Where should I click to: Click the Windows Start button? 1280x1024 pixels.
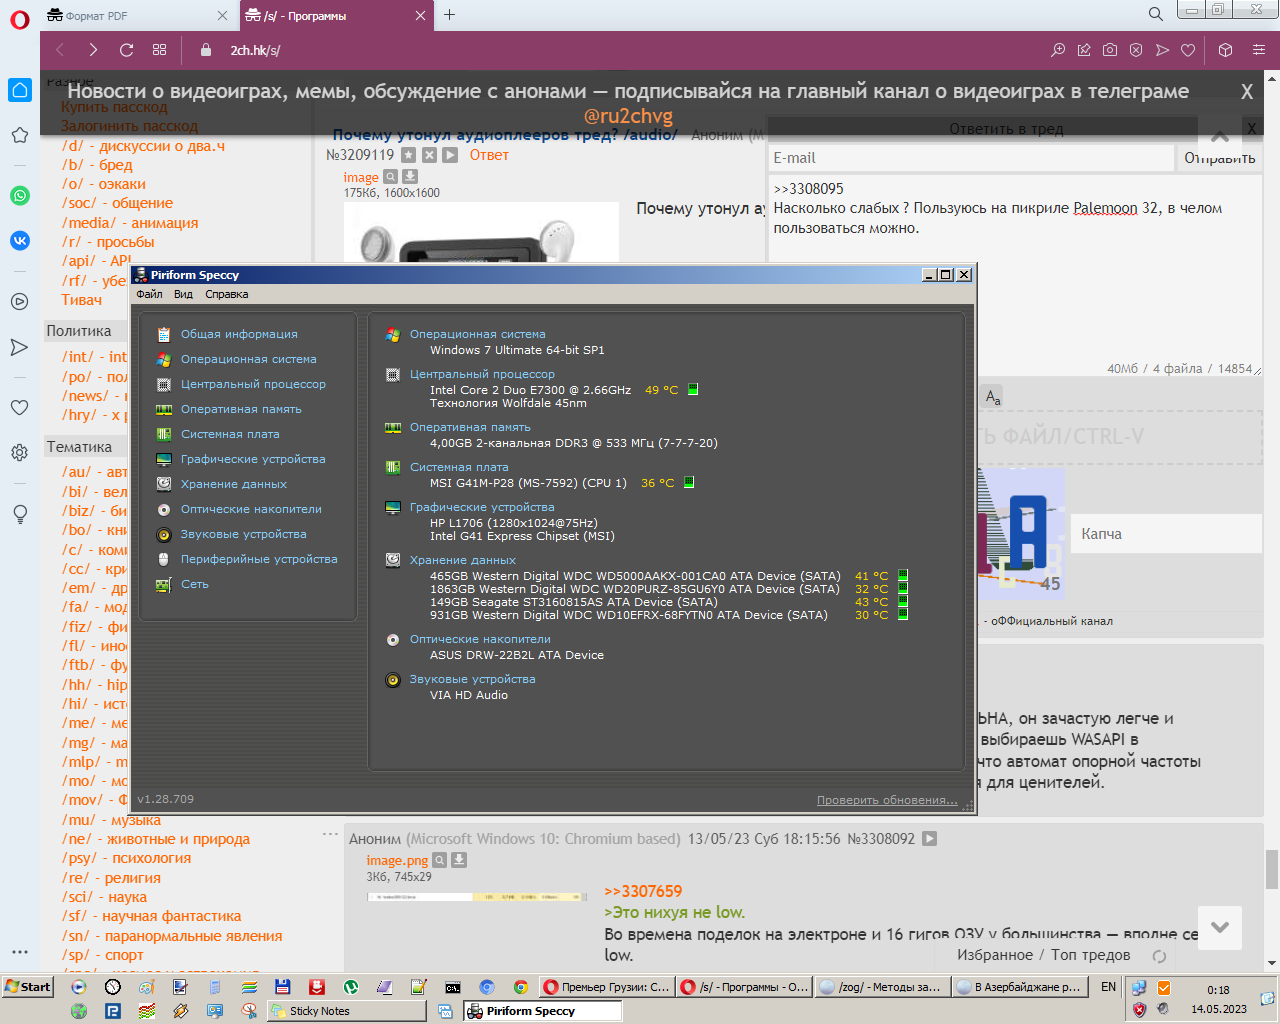[28, 987]
